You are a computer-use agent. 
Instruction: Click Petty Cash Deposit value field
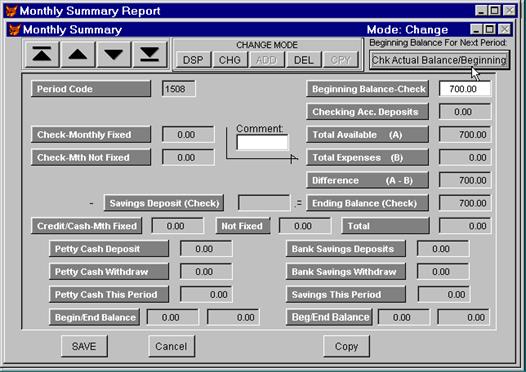click(206, 249)
